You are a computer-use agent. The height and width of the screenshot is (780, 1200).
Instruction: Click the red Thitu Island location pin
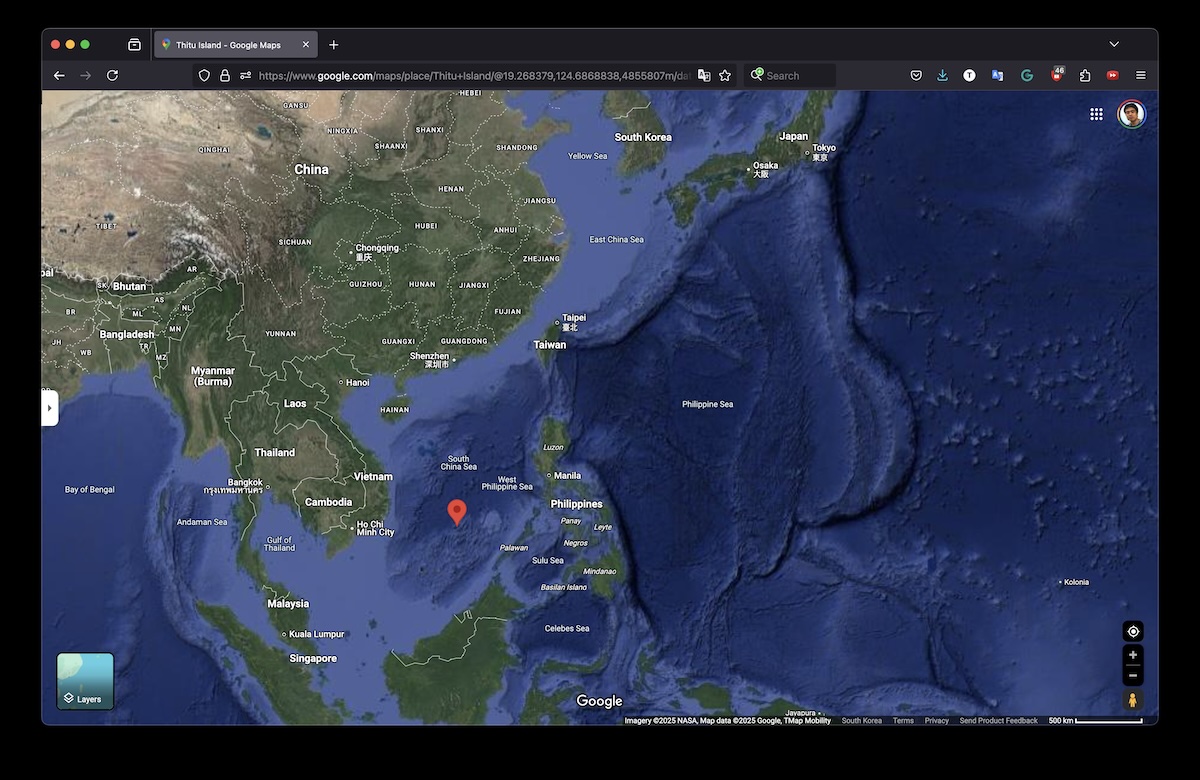(x=457, y=512)
